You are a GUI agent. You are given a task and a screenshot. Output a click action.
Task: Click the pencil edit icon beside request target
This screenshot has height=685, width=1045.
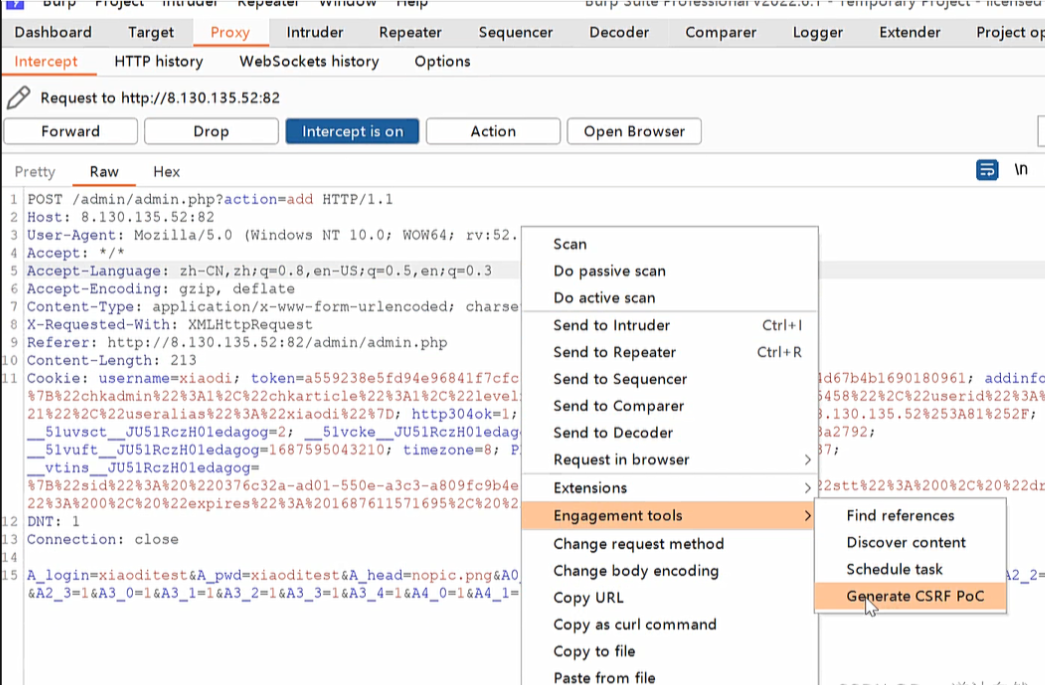pyautogui.click(x=18, y=98)
